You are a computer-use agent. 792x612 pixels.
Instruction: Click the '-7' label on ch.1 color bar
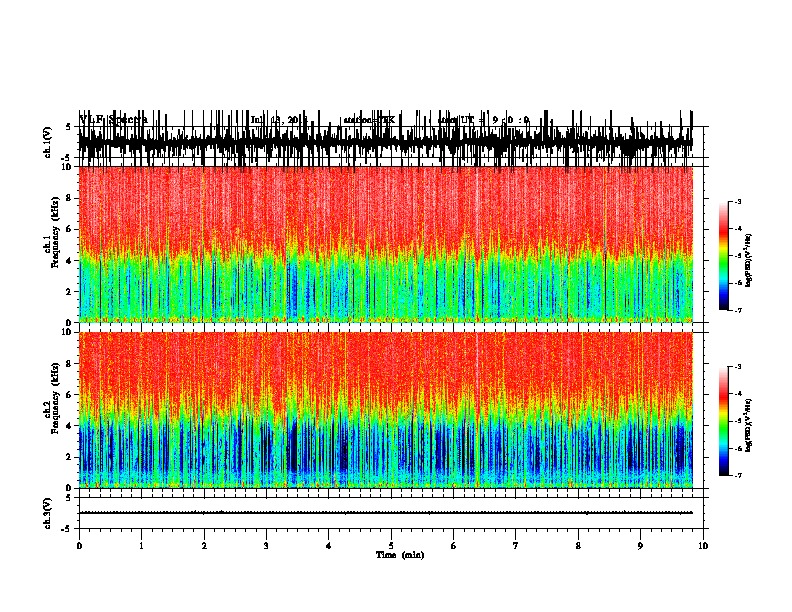point(737,310)
